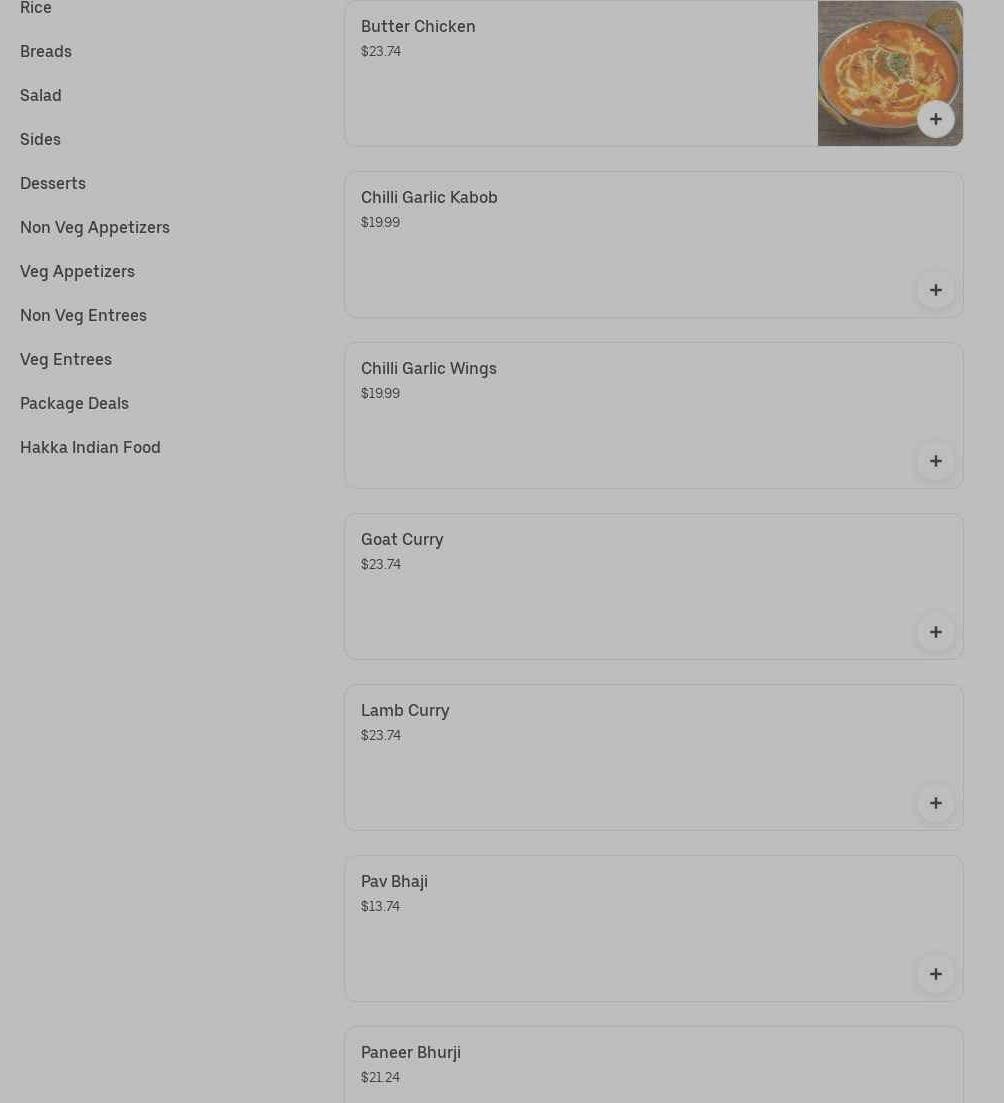
Task: Add Goat Curry using plus icon
Action: pos(935,632)
